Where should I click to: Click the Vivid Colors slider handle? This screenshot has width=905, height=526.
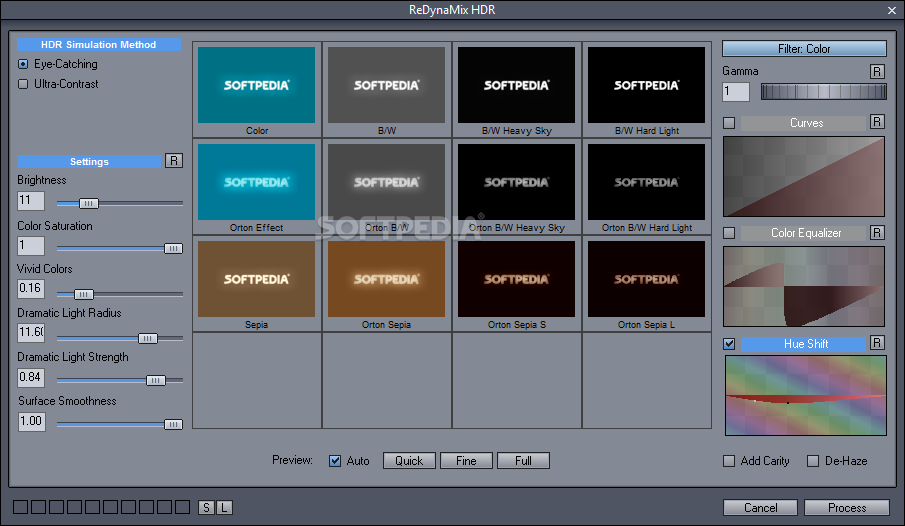[84, 294]
